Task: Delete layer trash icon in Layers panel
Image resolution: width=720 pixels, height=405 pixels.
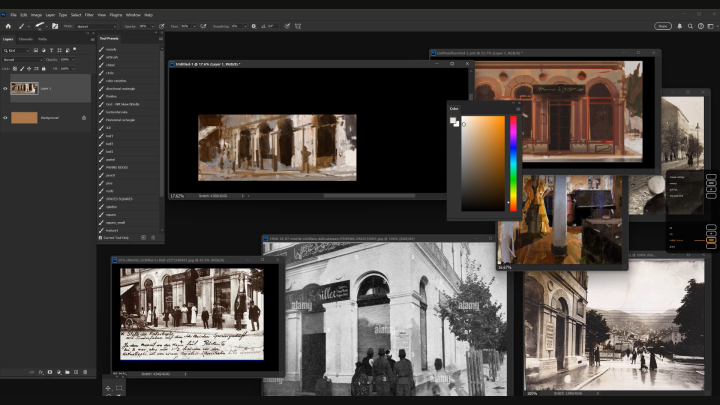Action: (x=85, y=372)
